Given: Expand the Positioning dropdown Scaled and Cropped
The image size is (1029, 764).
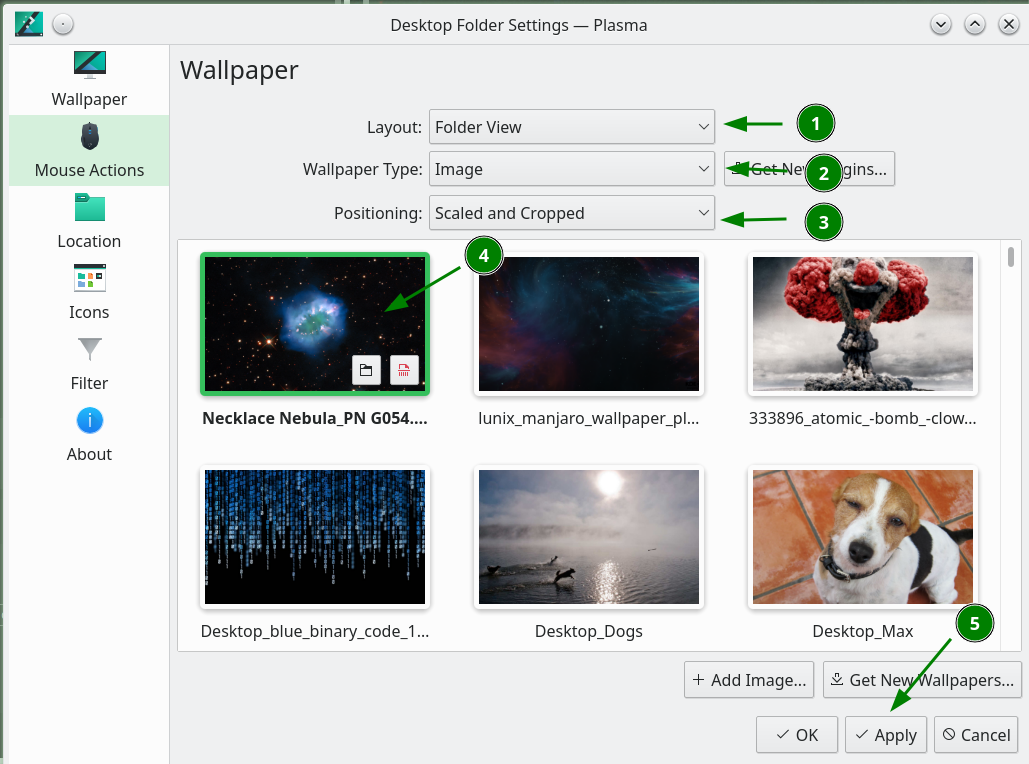Looking at the screenshot, I should click(x=571, y=213).
